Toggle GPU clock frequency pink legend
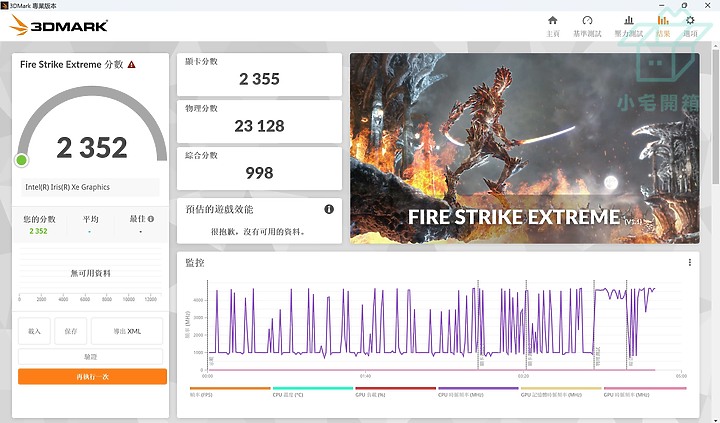The image size is (720, 423). point(645,392)
